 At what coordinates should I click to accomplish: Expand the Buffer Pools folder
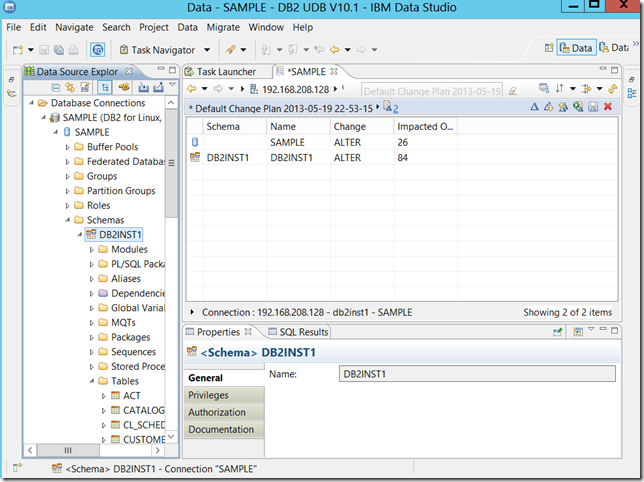coord(67,147)
